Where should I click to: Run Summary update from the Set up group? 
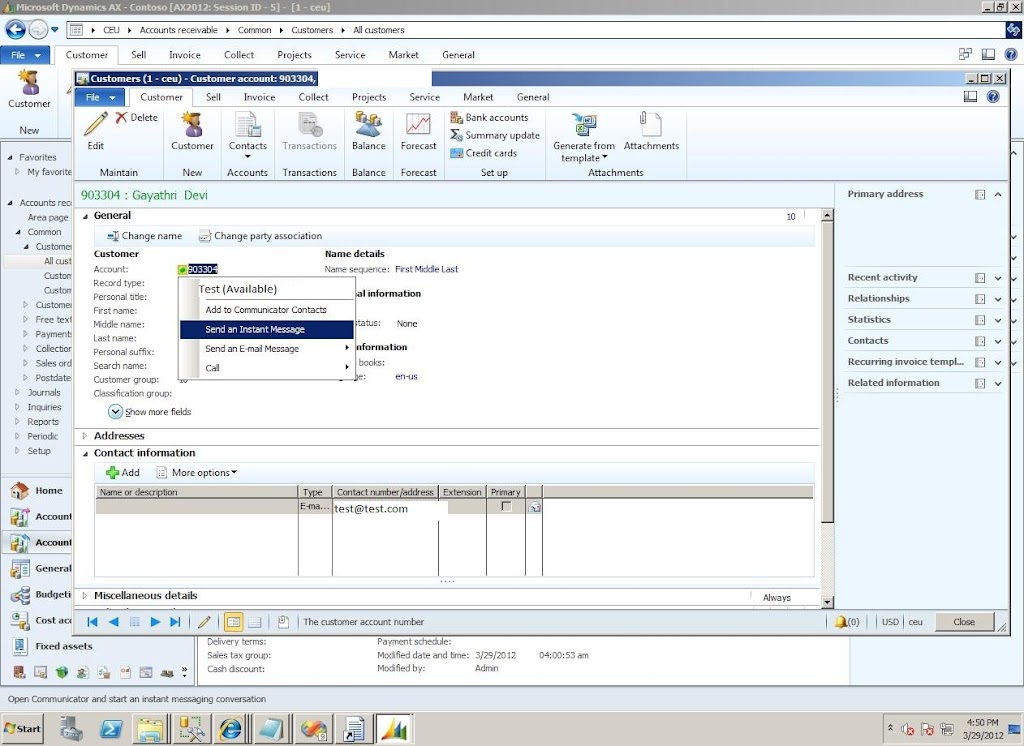(495, 135)
